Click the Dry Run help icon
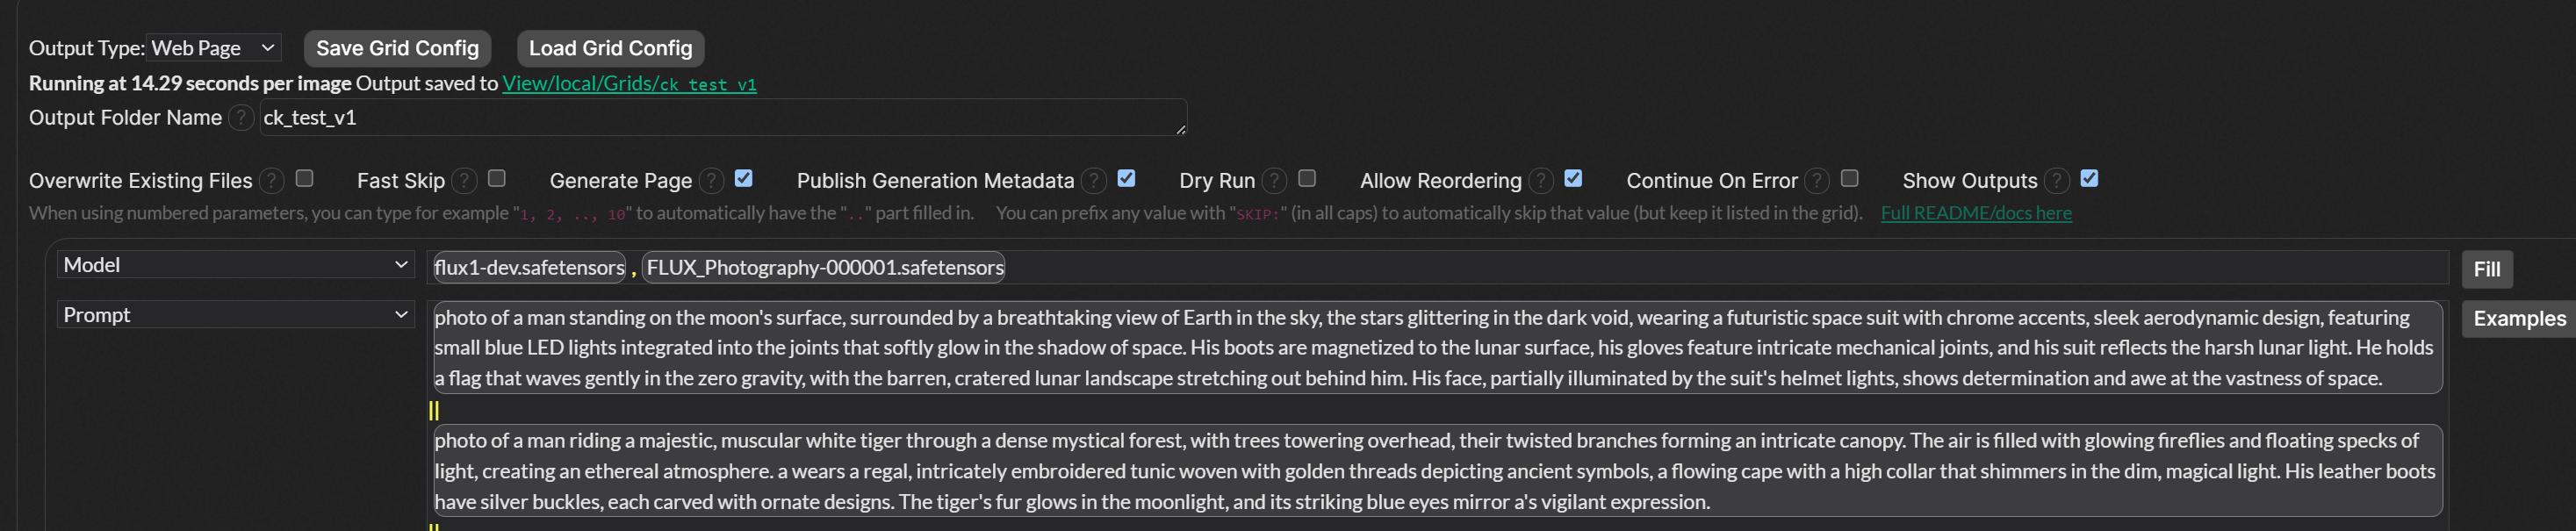This screenshot has width=2576, height=531. tap(1274, 181)
